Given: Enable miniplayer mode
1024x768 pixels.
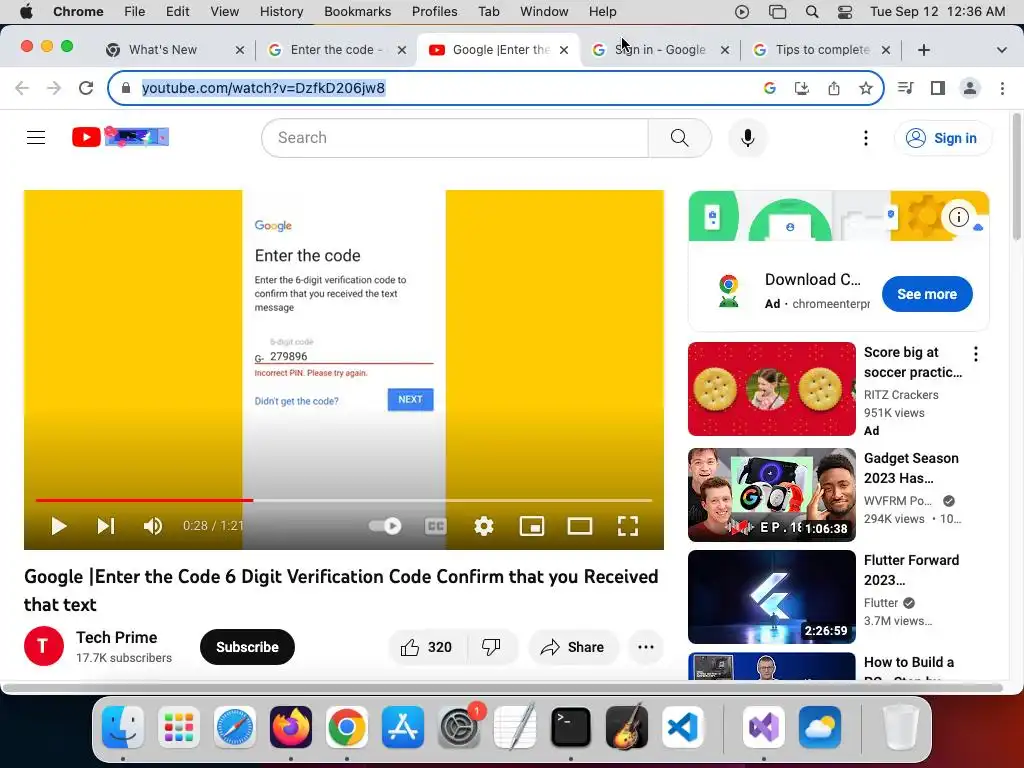Looking at the screenshot, I should [532, 526].
